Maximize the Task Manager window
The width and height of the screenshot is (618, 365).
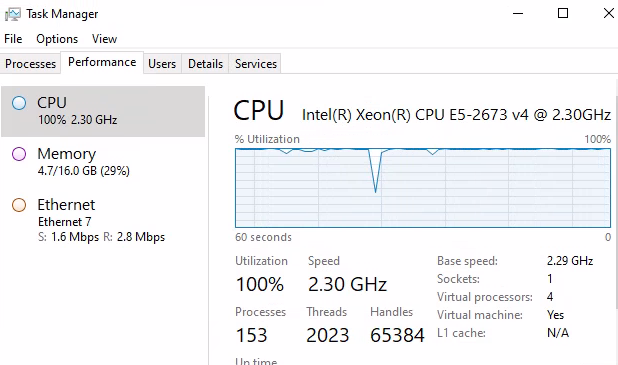pyautogui.click(x=563, y=13)
